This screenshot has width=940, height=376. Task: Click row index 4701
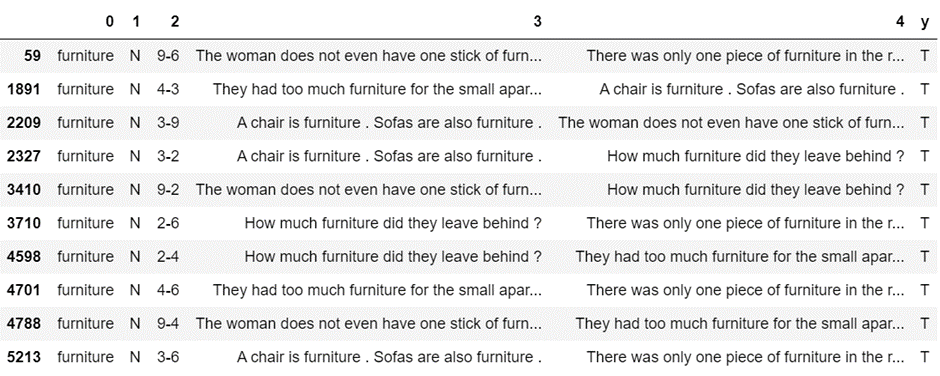coord(24,290)
